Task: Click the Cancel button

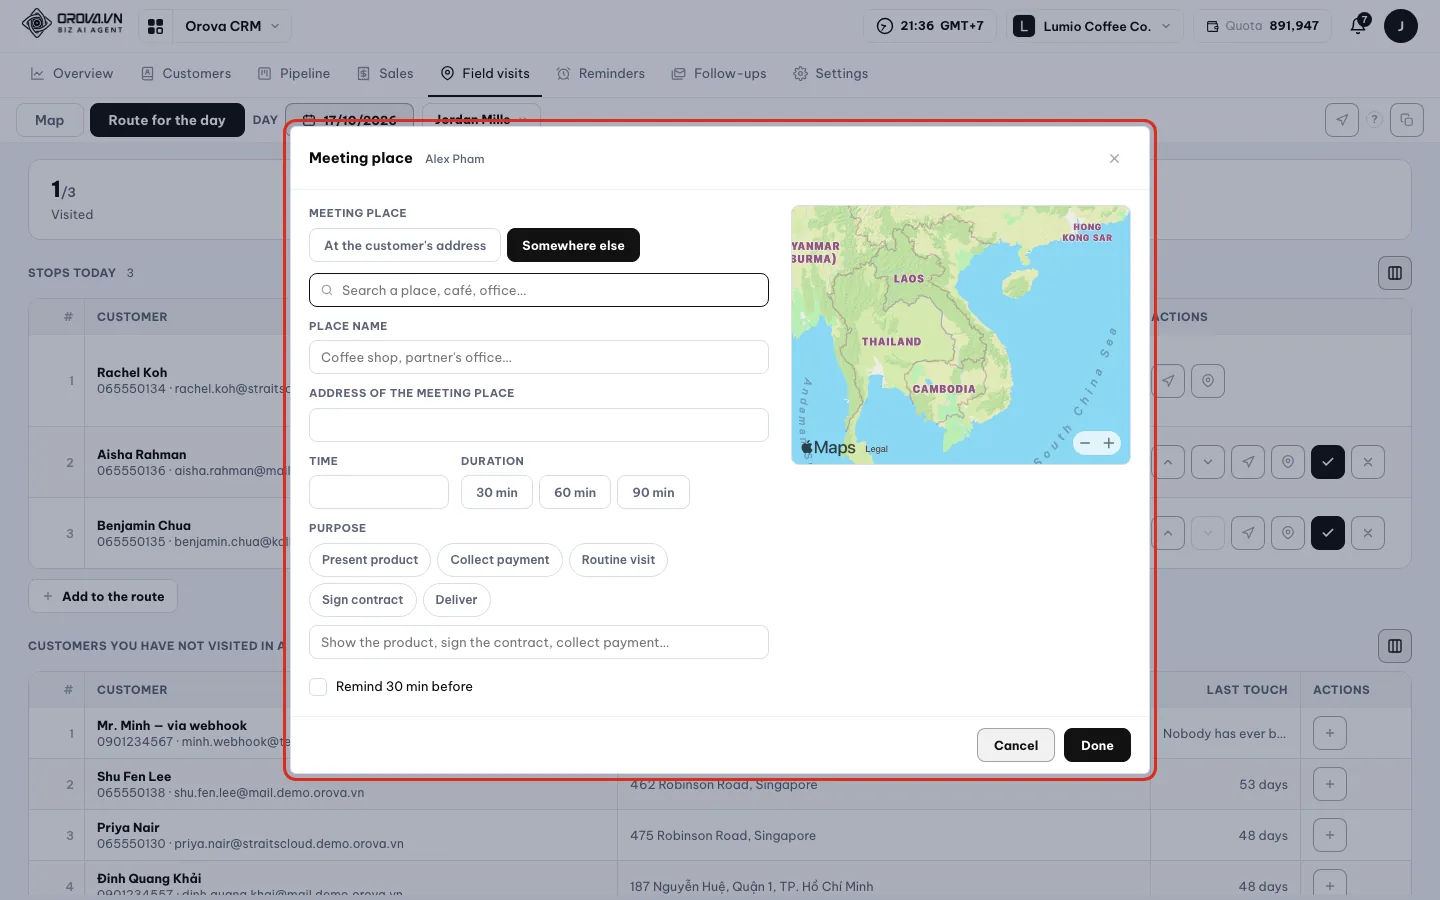Action: coord(1016,745)
